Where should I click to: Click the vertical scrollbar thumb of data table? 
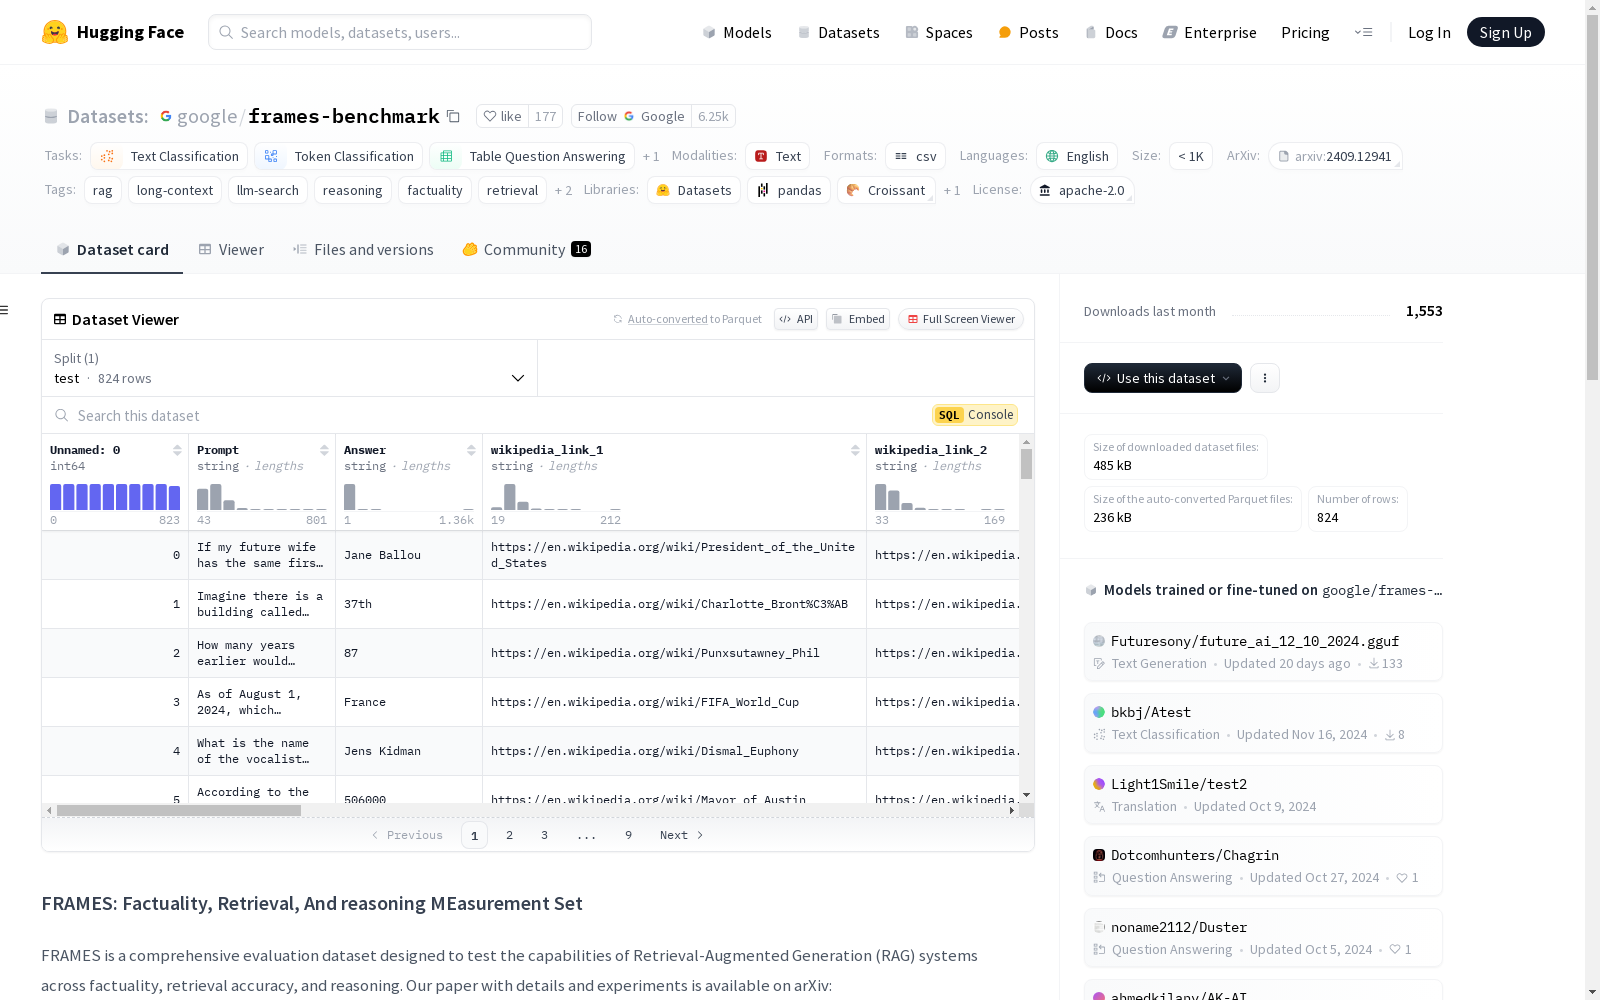point(1026,464)
